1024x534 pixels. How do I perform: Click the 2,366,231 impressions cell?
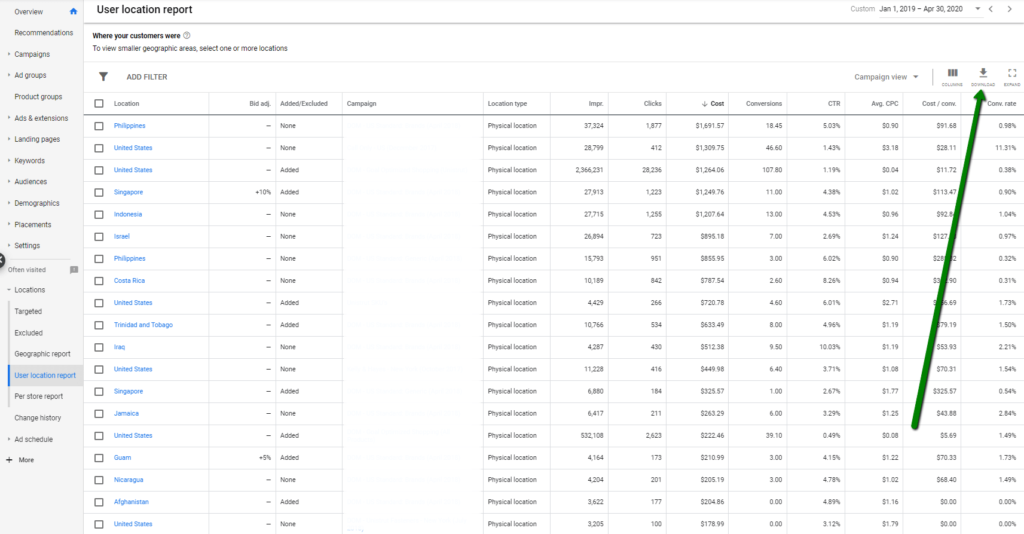589,170
